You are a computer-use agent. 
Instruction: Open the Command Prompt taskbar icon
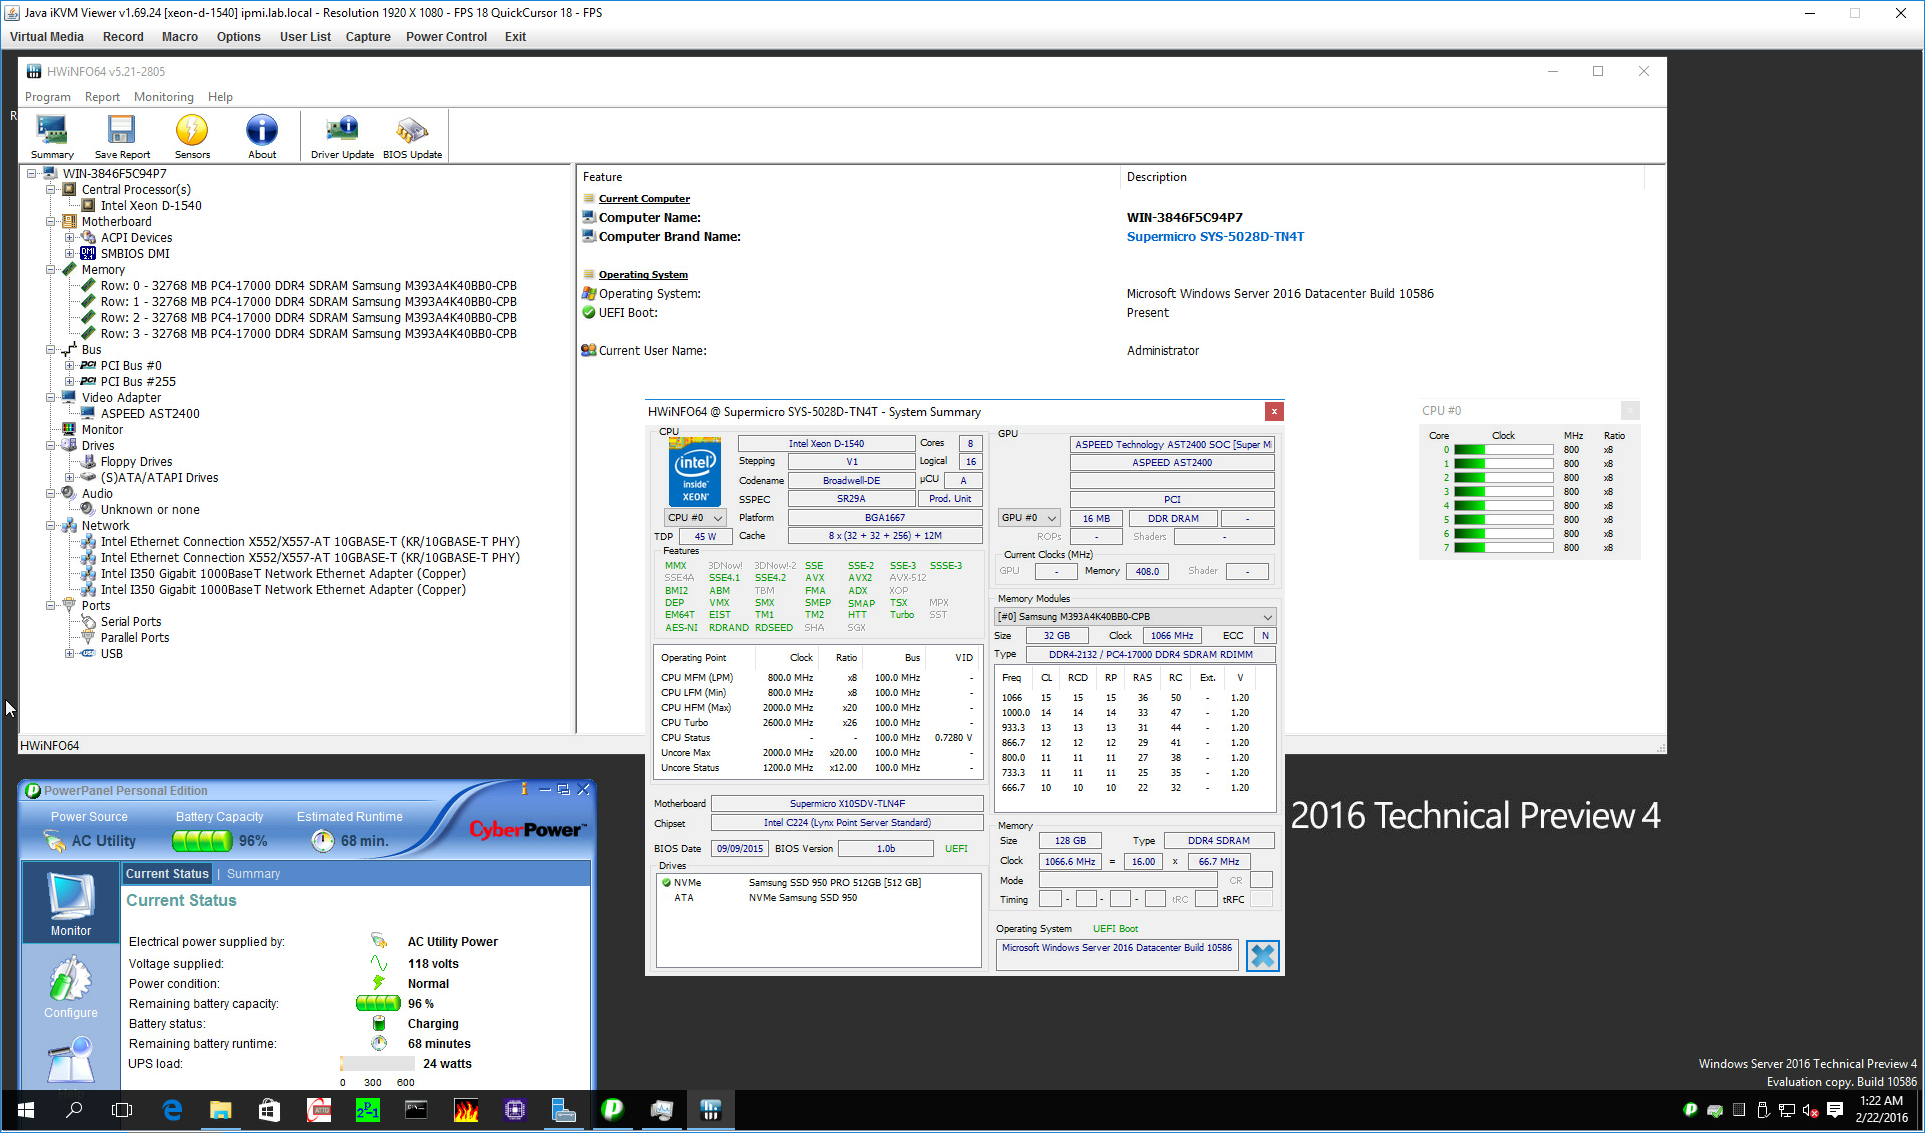pyautogui.click(x=416, y=1110)
